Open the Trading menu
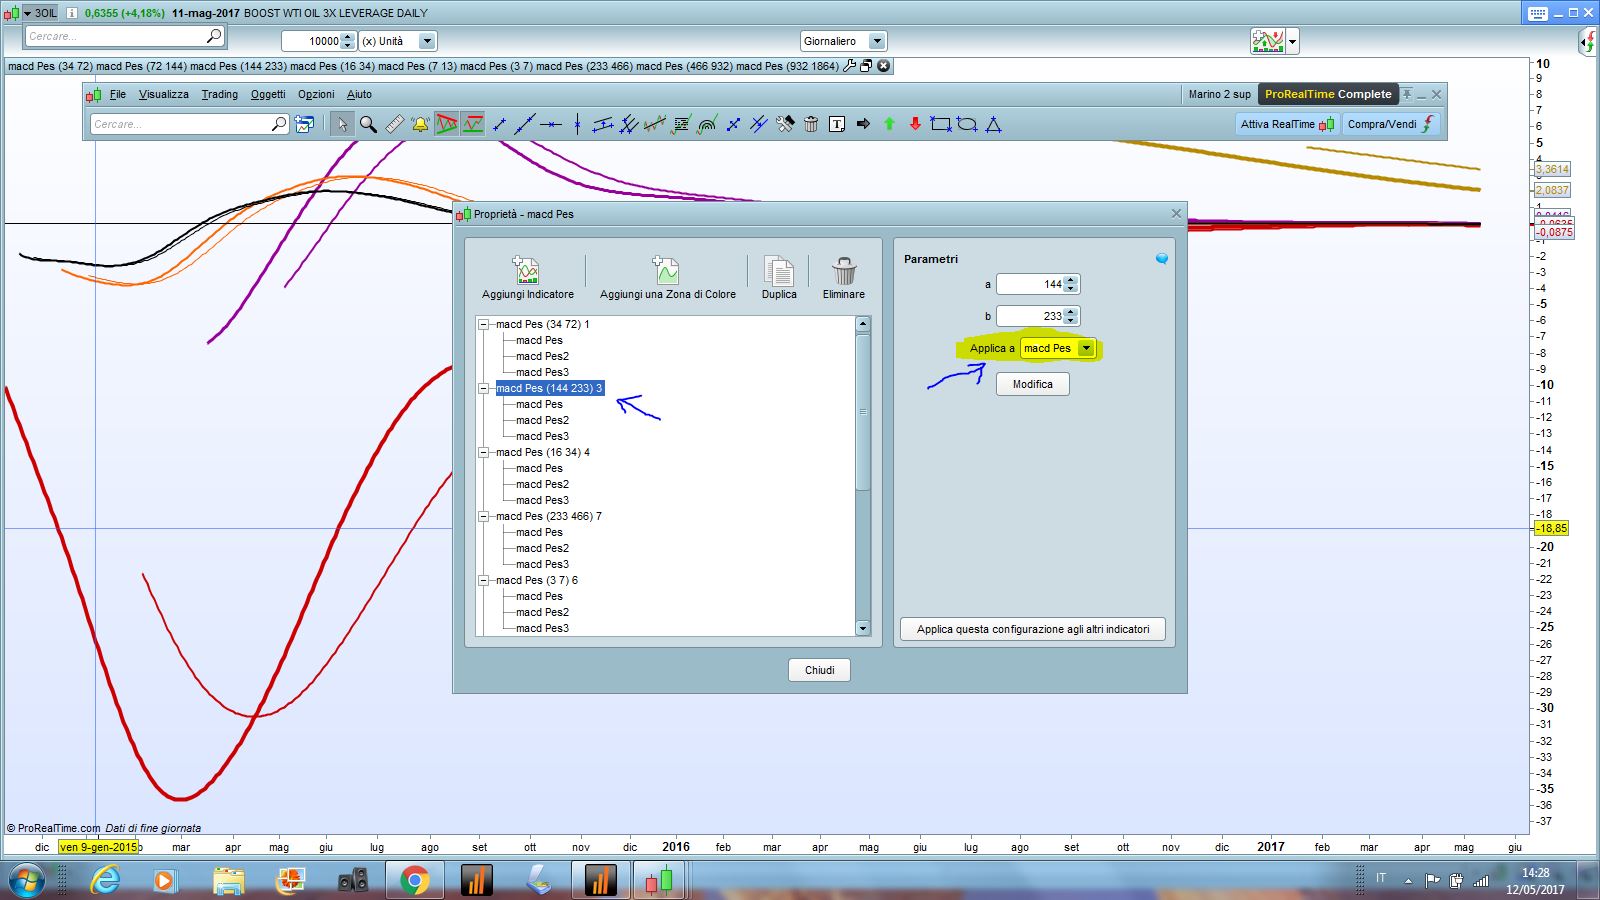The image size is (1600, 900). coord(219,94)
